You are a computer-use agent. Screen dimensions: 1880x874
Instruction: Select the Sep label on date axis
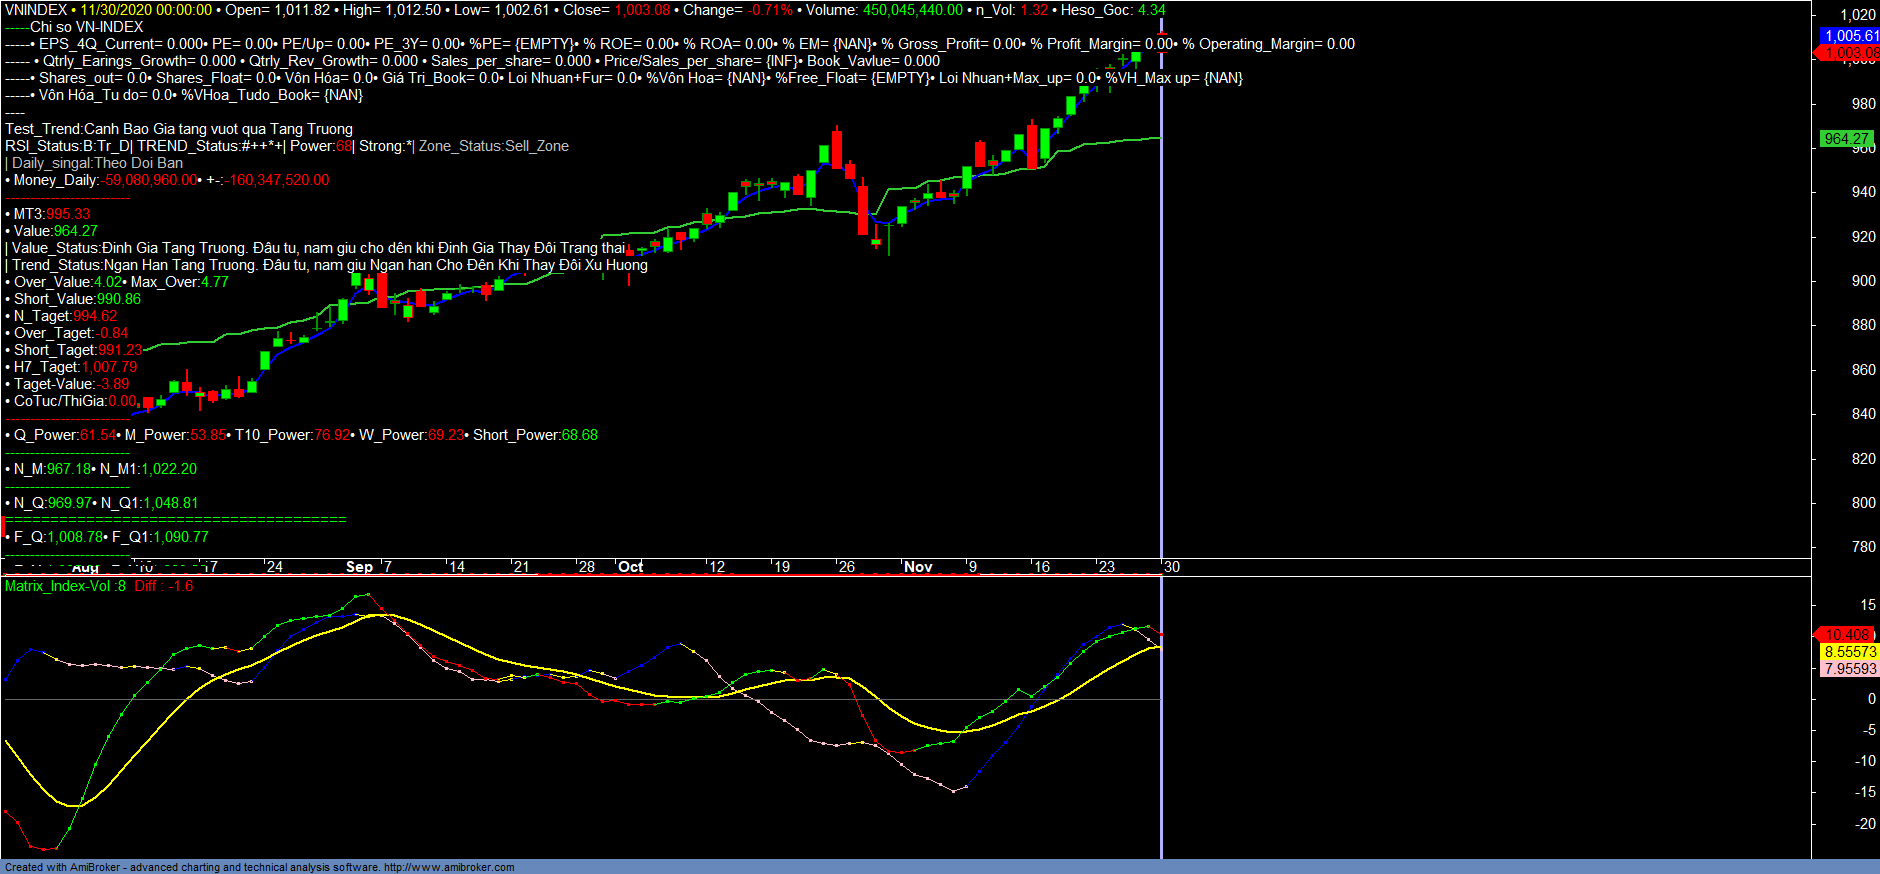[x=359, y=567]
